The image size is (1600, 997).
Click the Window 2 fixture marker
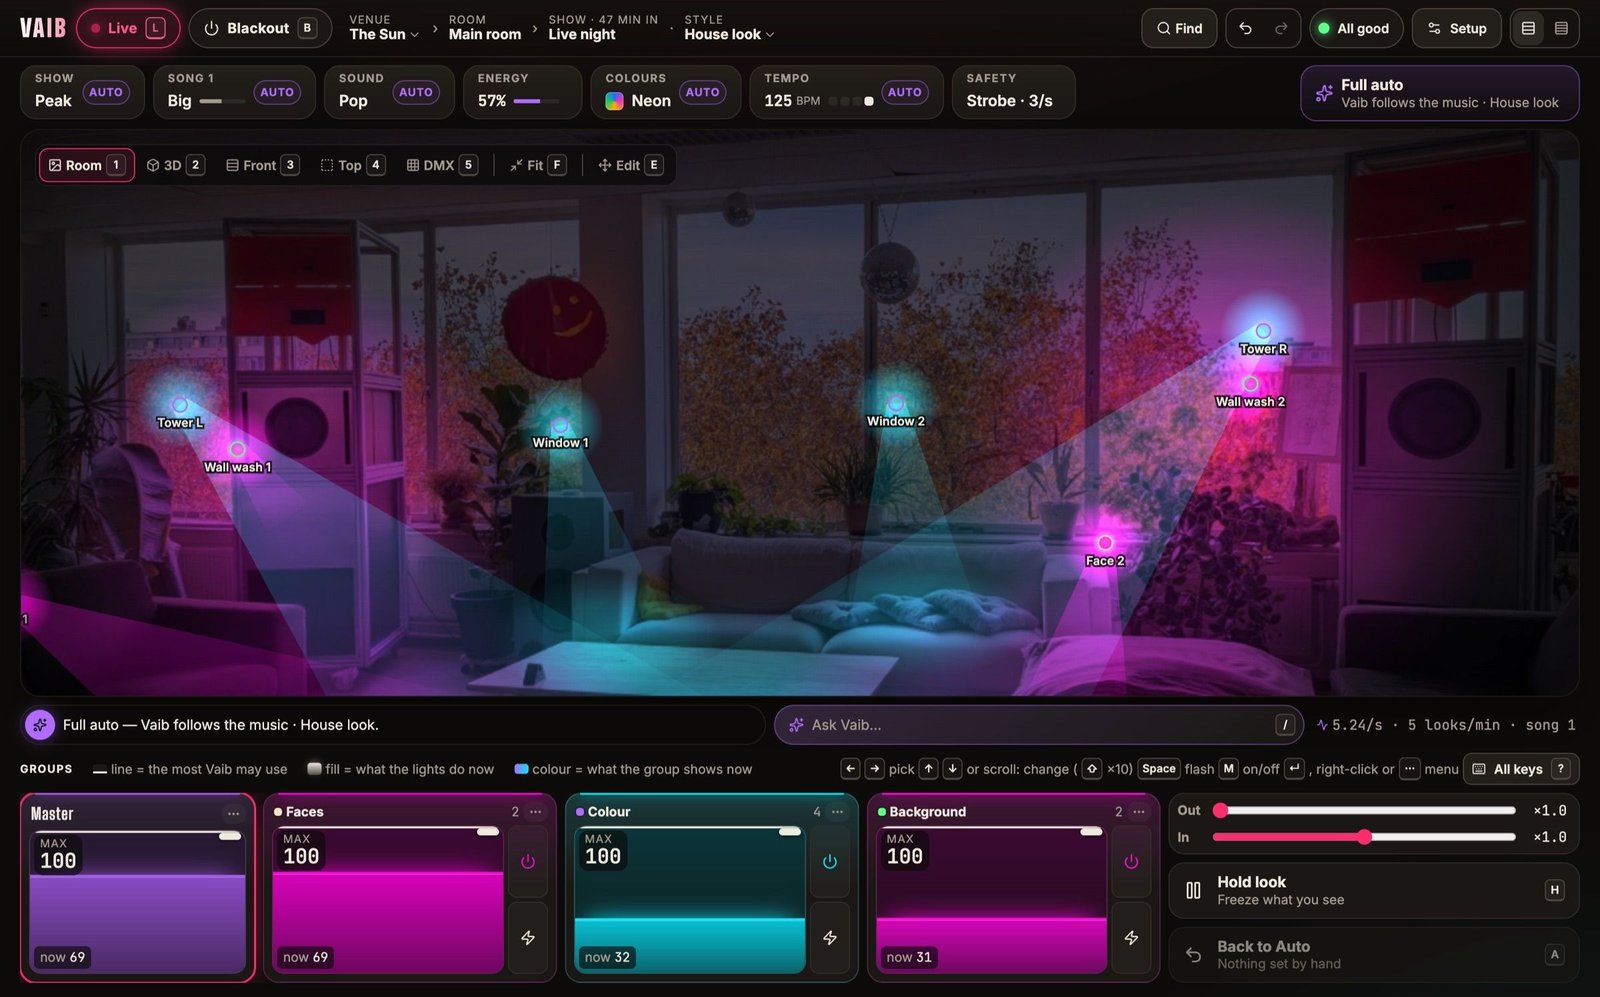pyautogui.click(x=896, y=404)
